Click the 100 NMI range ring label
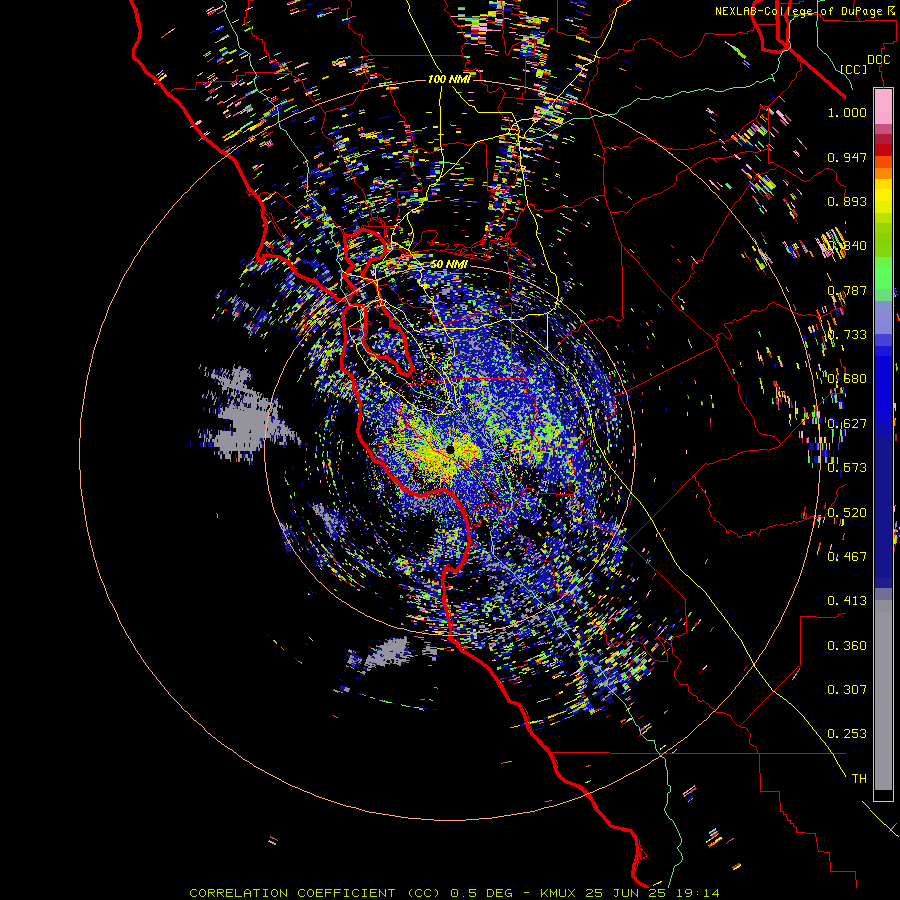Screen dimensions: 900x900 pyautogui.click(x=449, y=79)
